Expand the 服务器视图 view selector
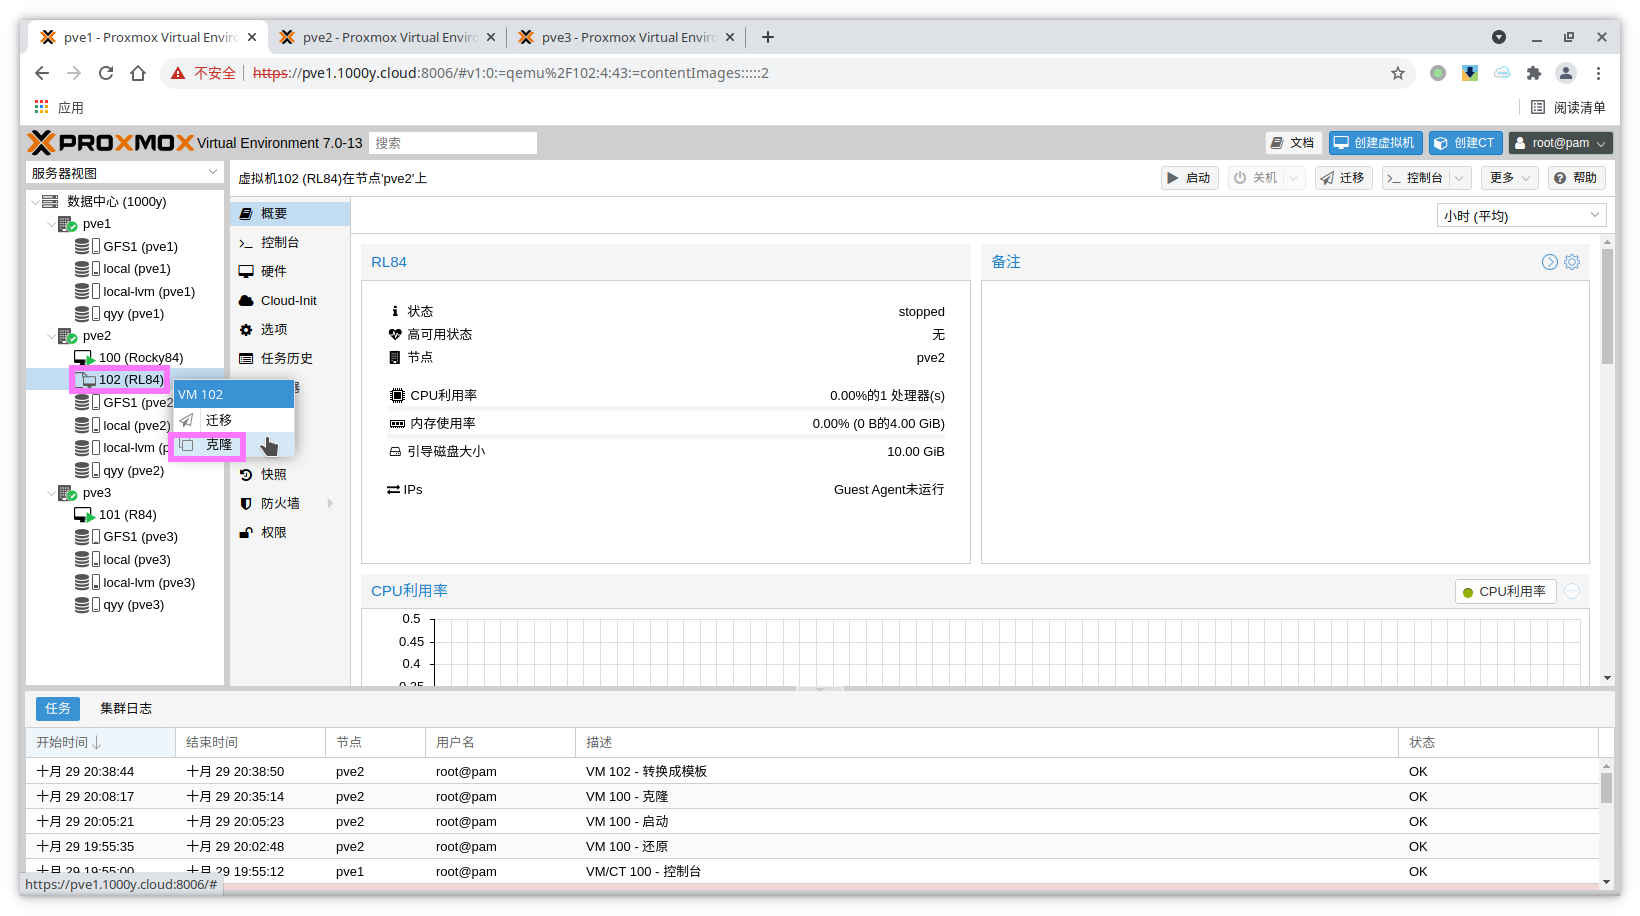 point(124,173)
